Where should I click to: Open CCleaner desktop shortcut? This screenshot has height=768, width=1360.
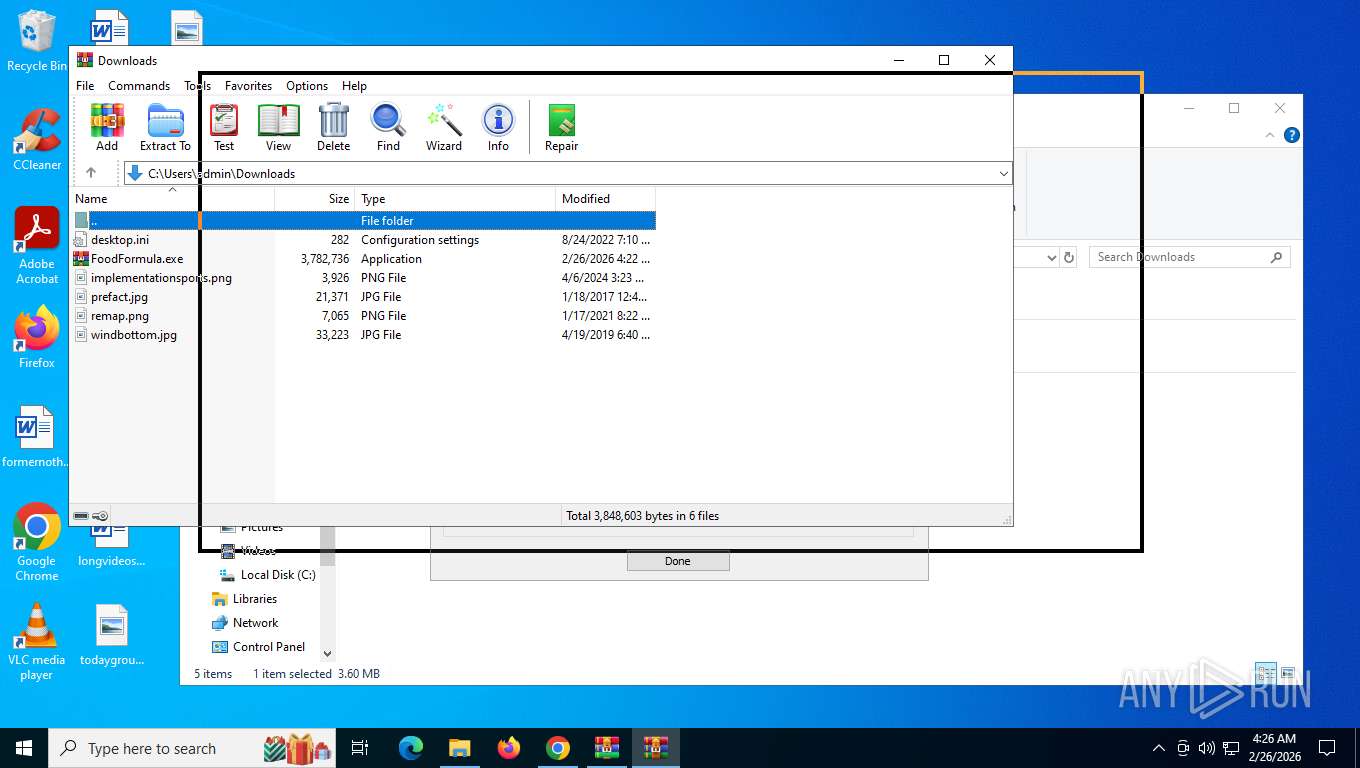click(x=37, y=140)
